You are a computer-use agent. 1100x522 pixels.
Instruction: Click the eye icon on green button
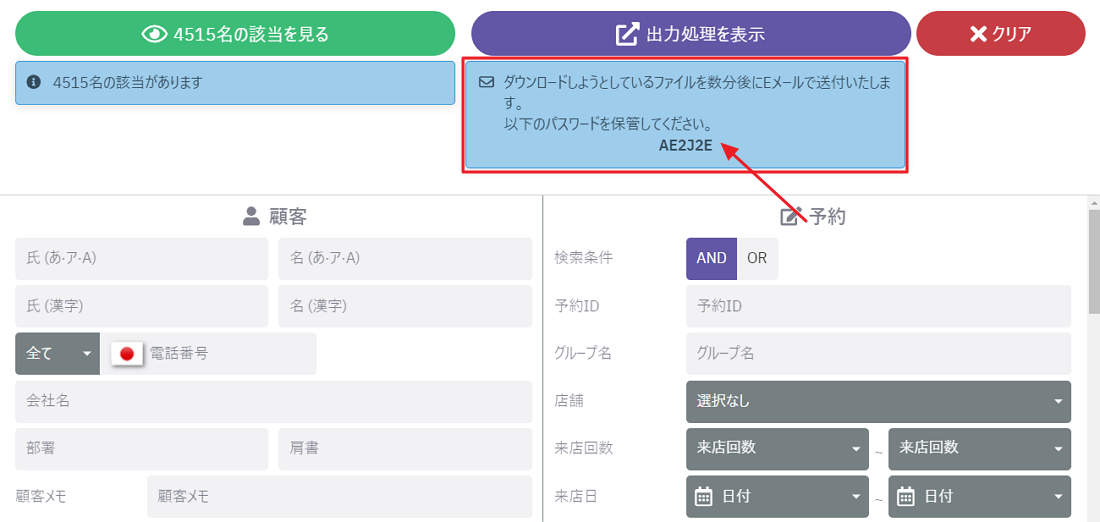pos(154,34)
